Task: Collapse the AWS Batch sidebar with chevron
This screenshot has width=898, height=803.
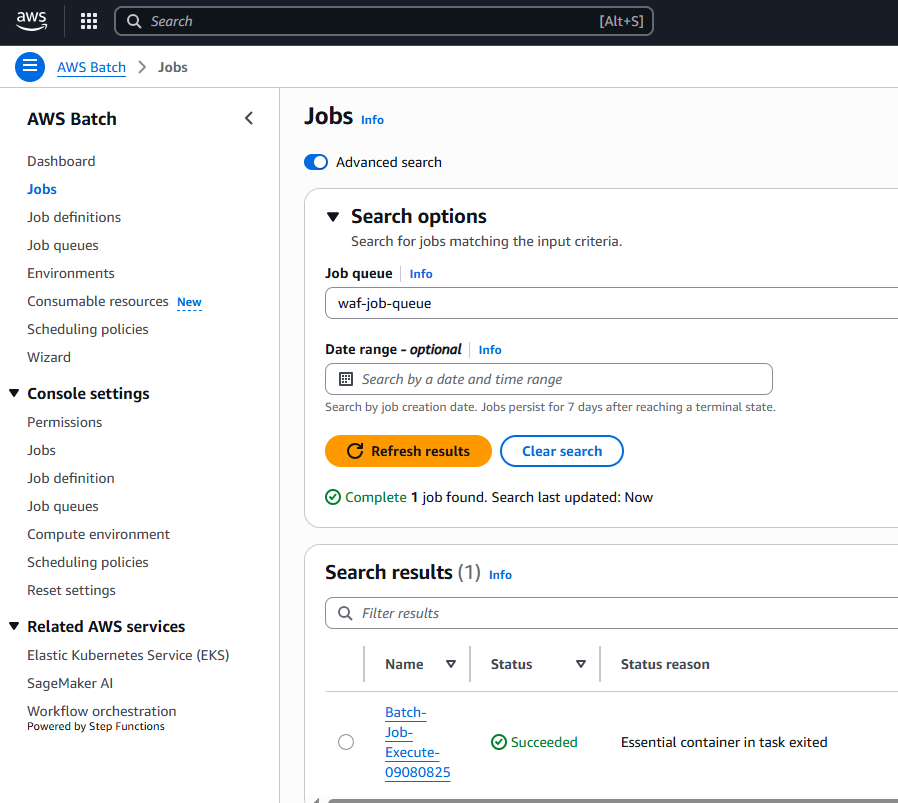Action: pos(249,119)
